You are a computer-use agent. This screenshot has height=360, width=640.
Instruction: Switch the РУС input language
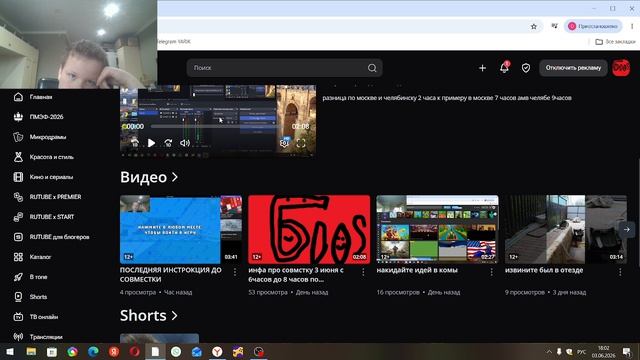pyautogui.click(x=582, y=352)
